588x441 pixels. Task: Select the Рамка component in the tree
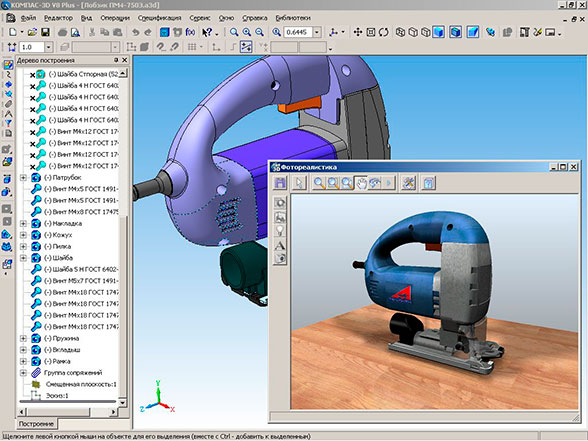(57, 361)
